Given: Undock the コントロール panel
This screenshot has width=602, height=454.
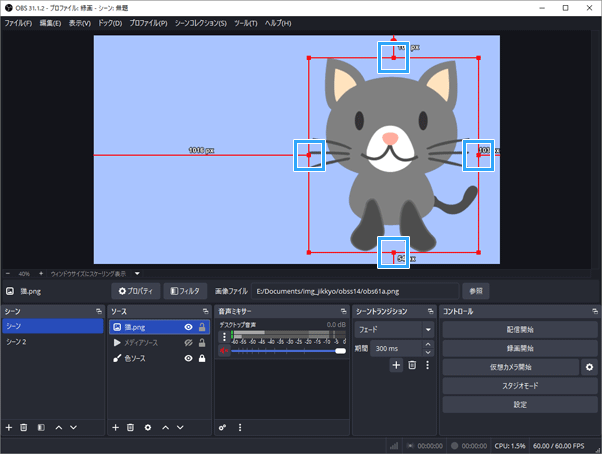Looking at the screenshot, I should click(595, 311).
